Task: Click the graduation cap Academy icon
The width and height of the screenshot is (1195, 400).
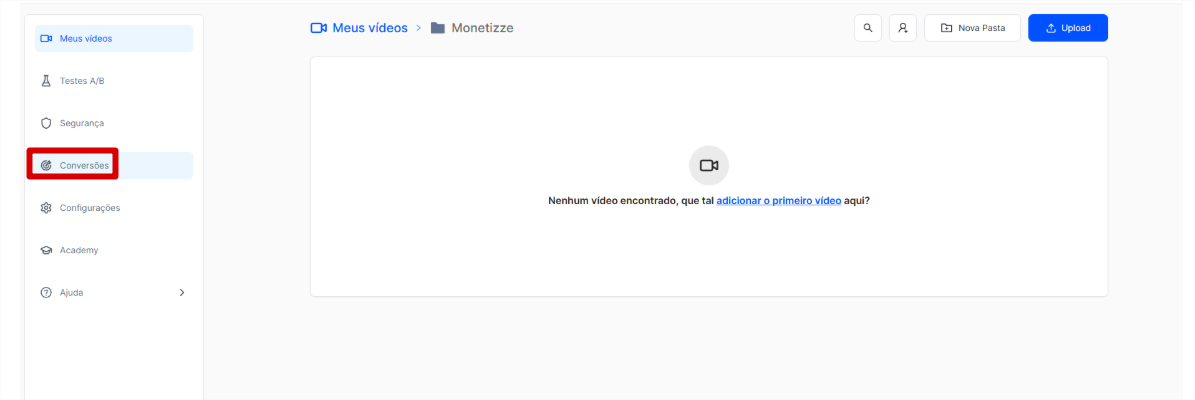Action: [46, 250]
